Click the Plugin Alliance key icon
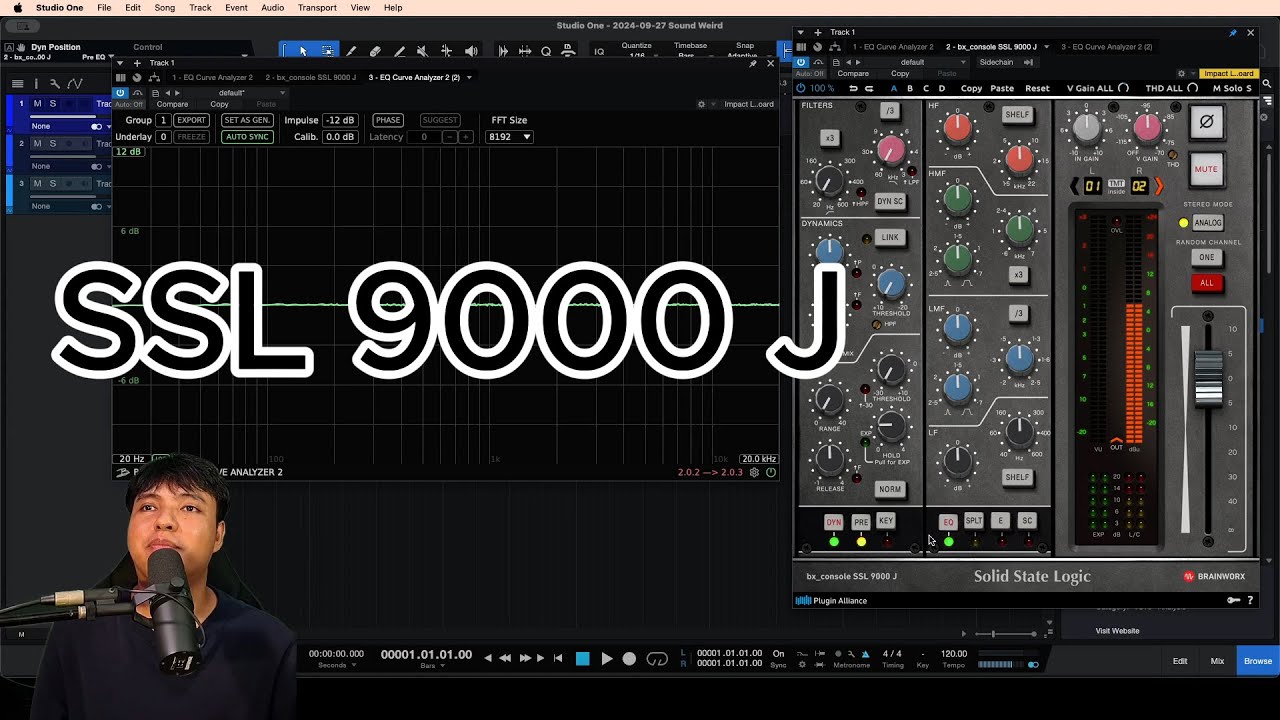 pos(1233,600)
